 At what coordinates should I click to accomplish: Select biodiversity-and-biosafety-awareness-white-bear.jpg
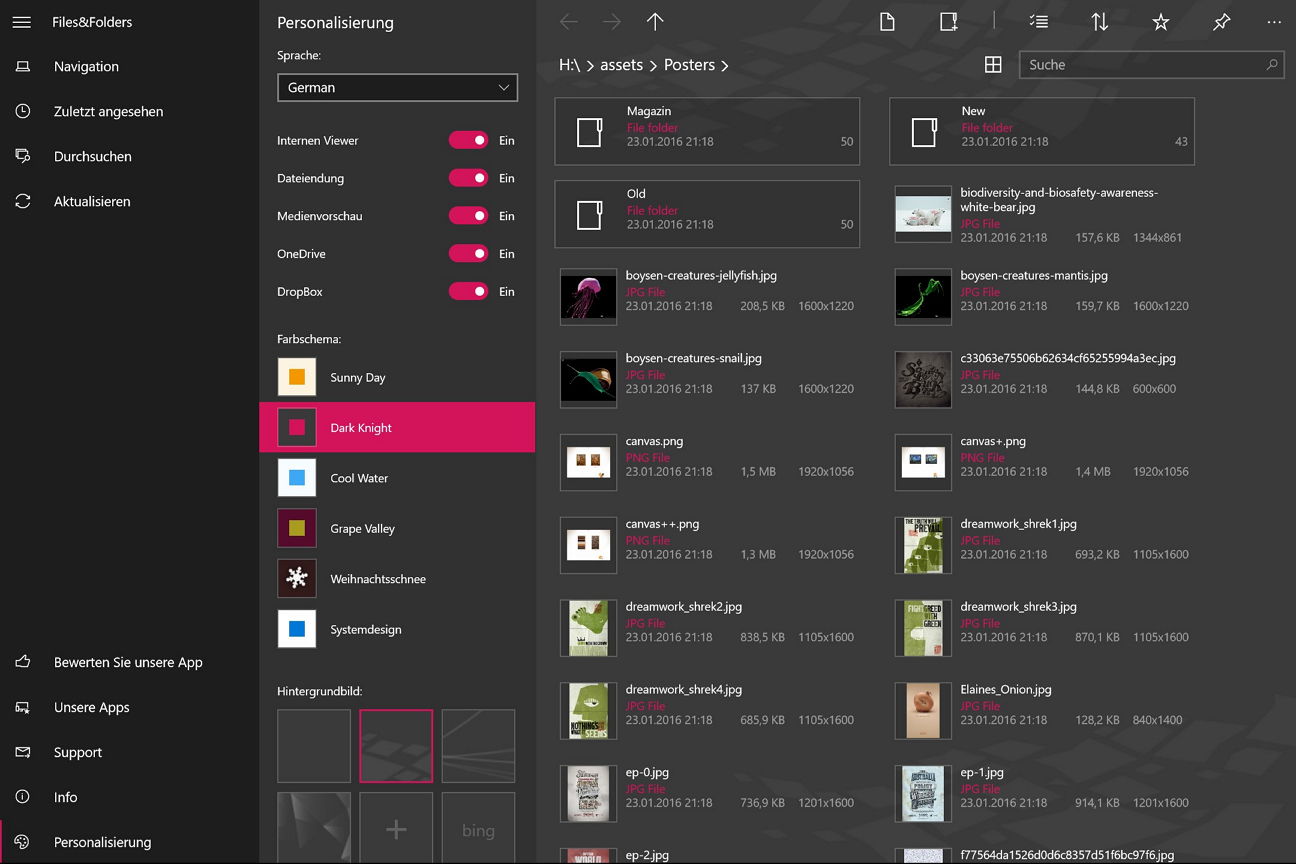(x=1042, y=214)
